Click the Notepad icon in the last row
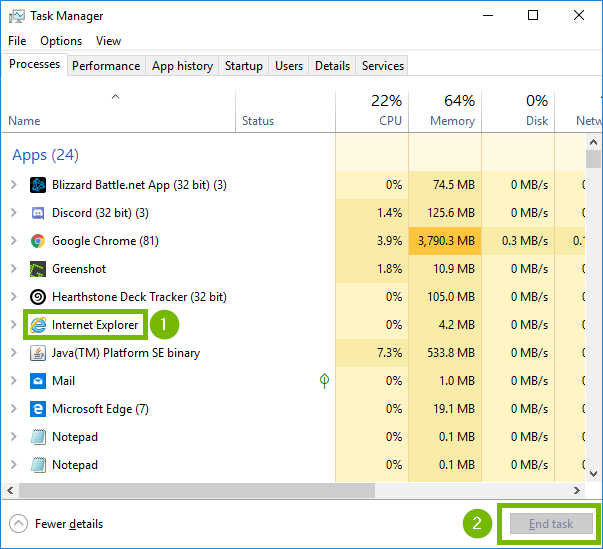The image size is (603, 549). (x=38, y=465)
